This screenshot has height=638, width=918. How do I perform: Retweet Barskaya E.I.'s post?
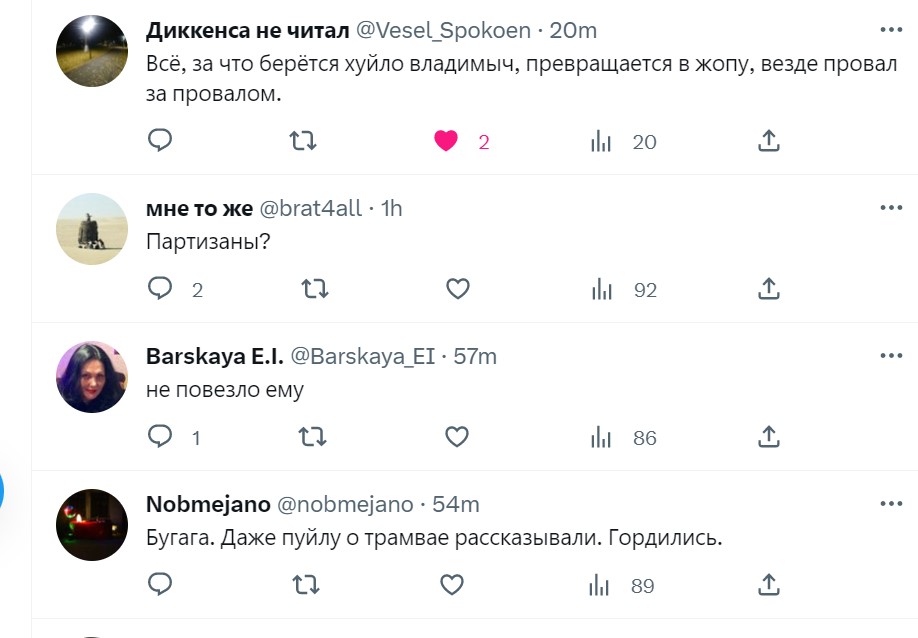click(x=313, y=437)
